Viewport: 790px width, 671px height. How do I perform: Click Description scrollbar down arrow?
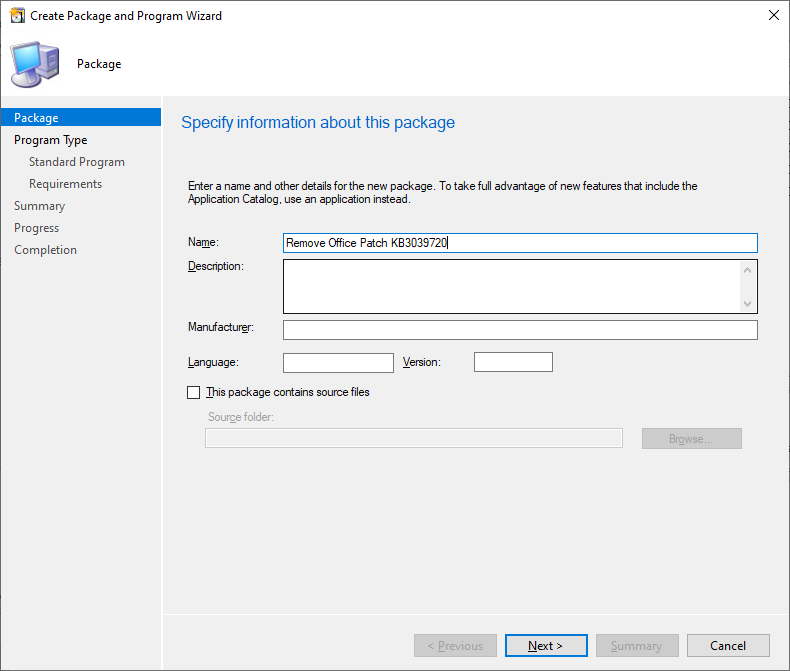click(748, 303)
